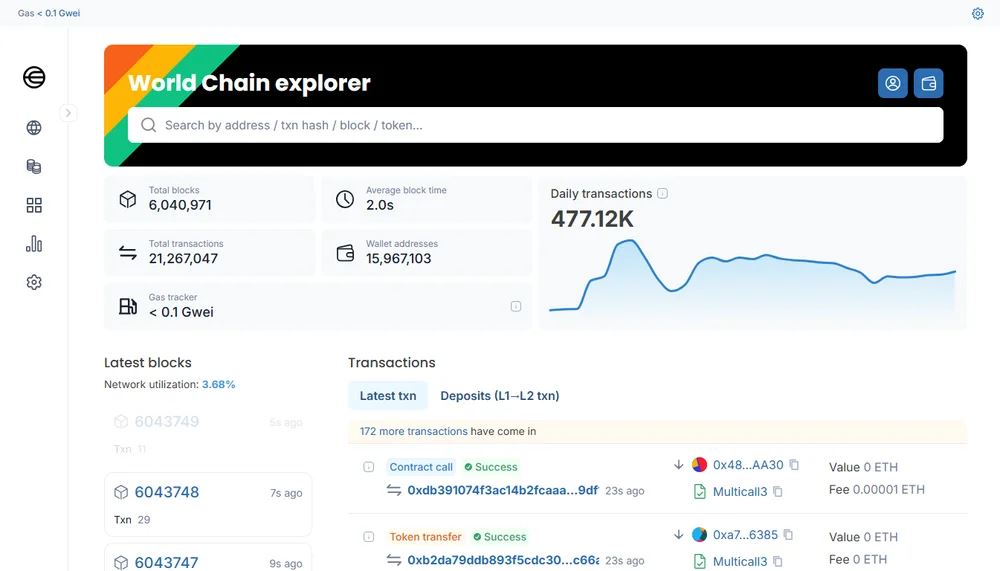Open the Charts & stats bar icon
The width and height of the screenshot is (1000, 571).
[34, 244]
